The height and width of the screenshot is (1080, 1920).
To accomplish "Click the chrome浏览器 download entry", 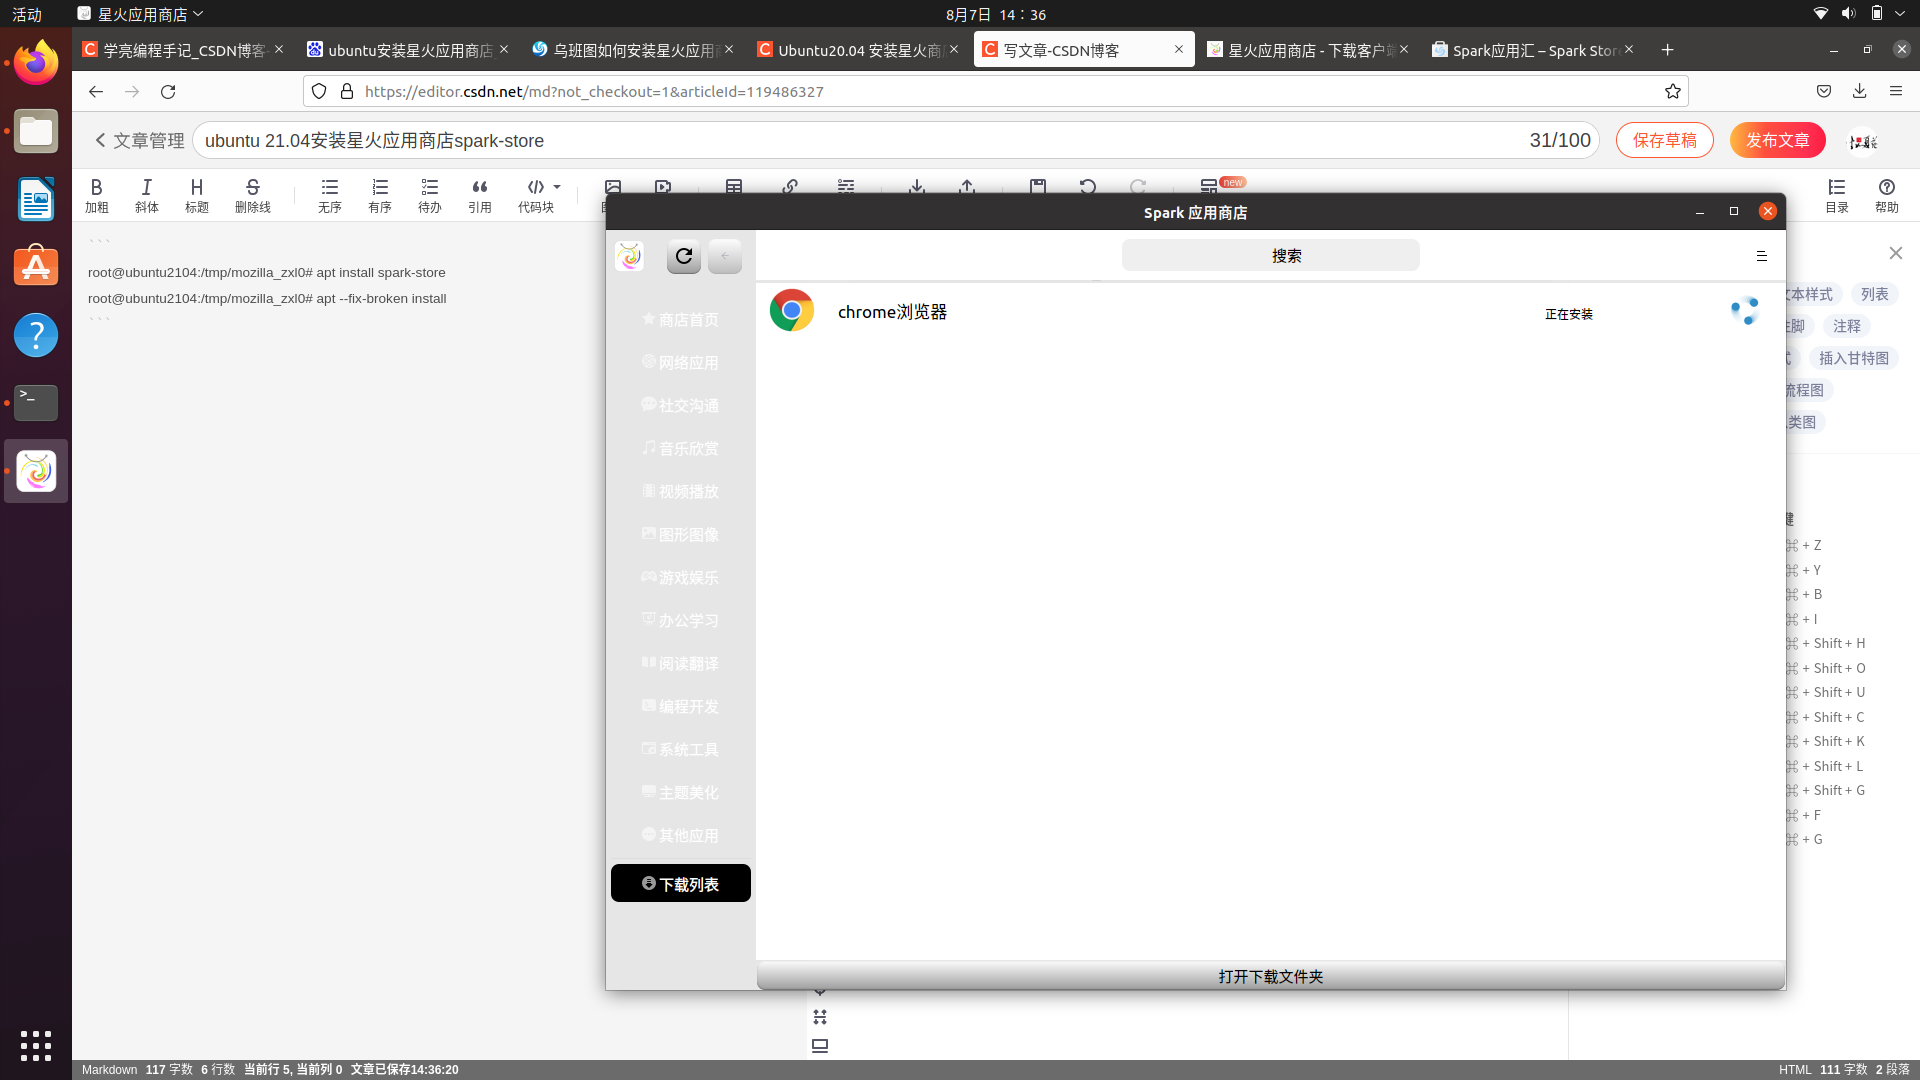I will 1270,312.
